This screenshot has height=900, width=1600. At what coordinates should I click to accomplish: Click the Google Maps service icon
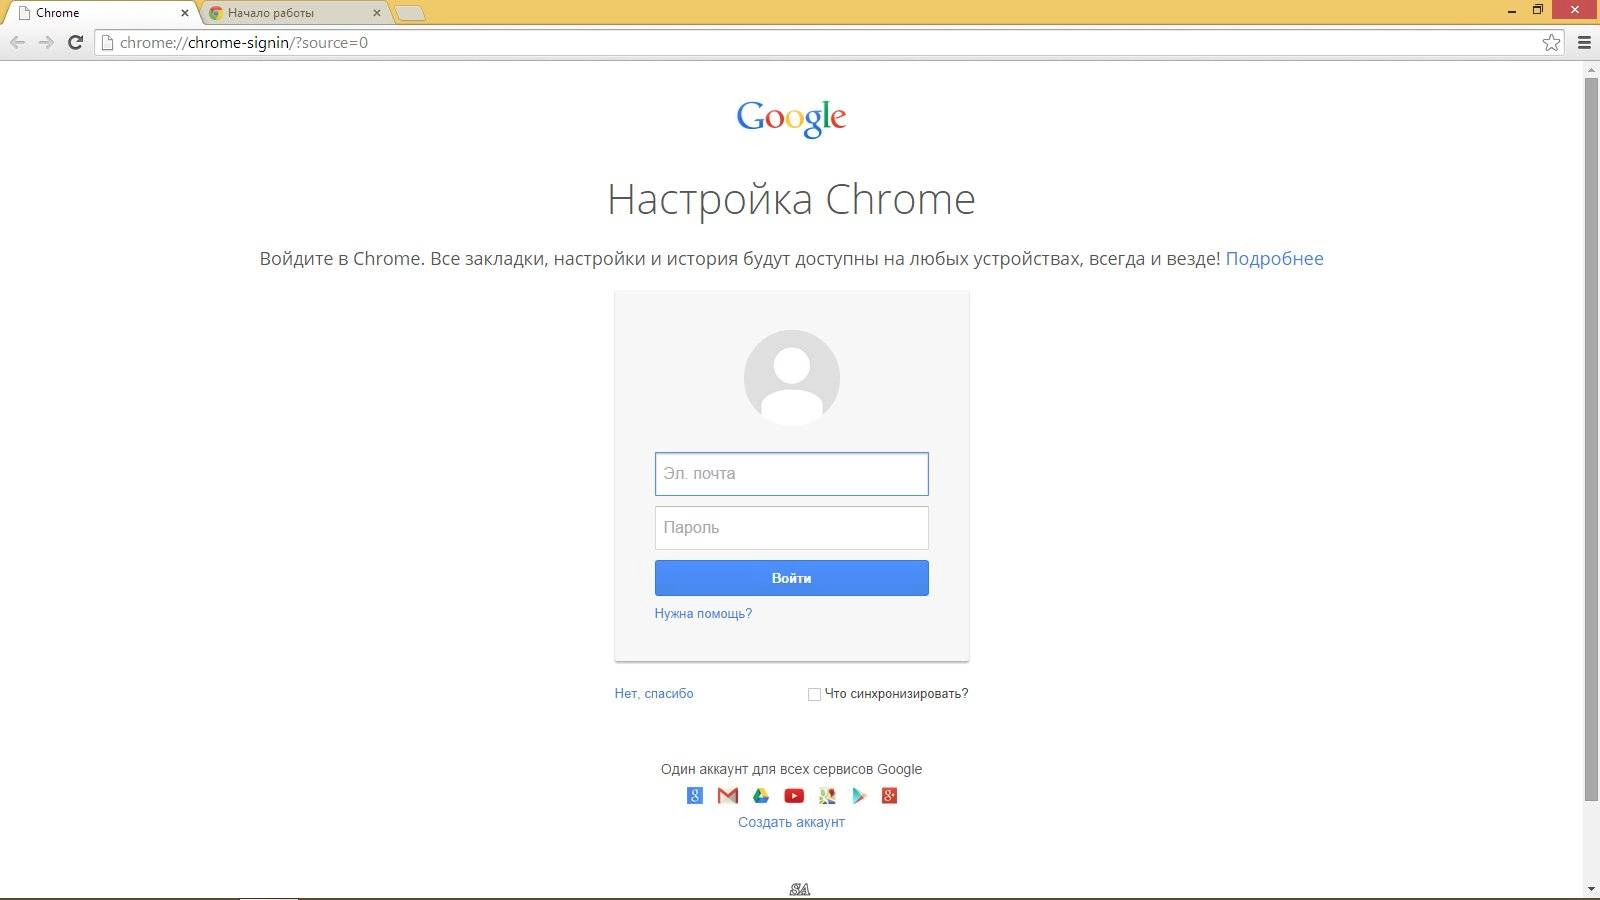point(827,796)
